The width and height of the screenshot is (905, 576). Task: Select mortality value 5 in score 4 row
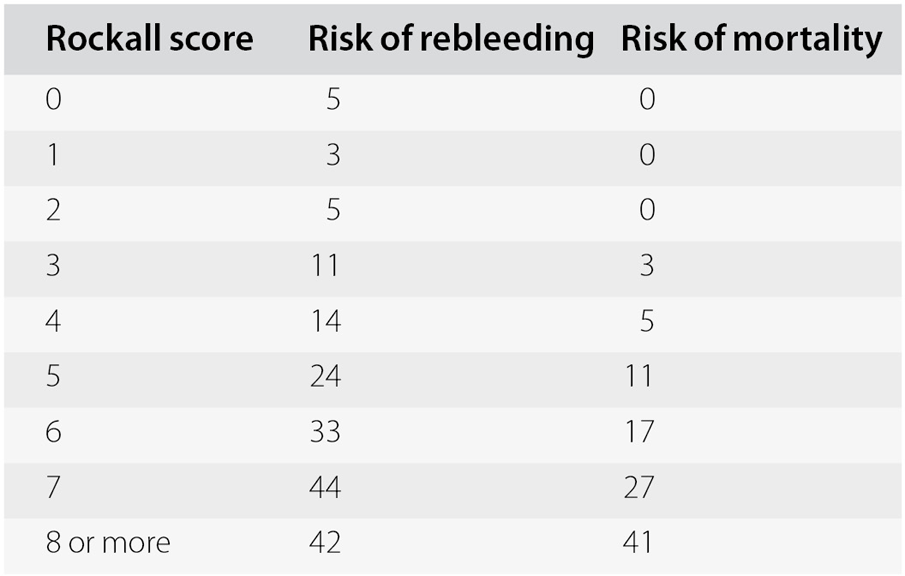tap(647, 321)
